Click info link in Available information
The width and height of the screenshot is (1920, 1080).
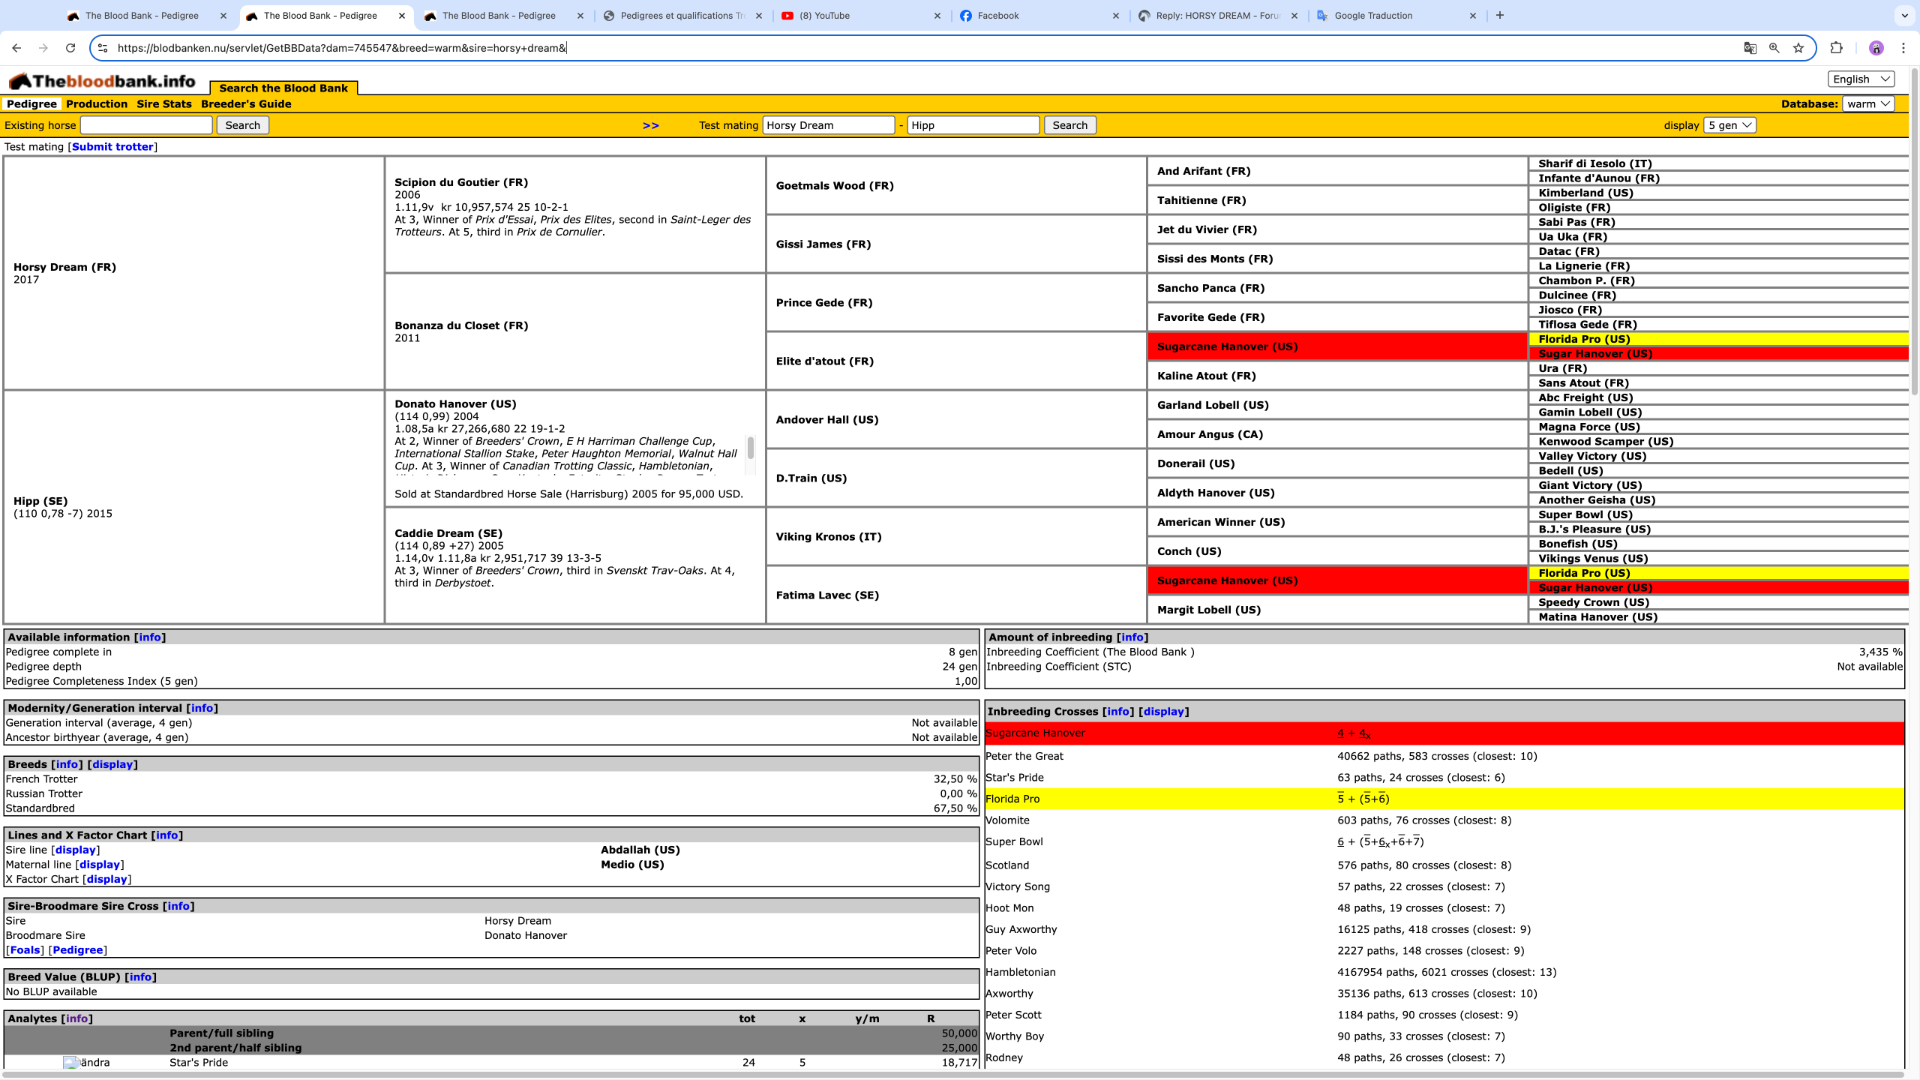pos(150,637)
